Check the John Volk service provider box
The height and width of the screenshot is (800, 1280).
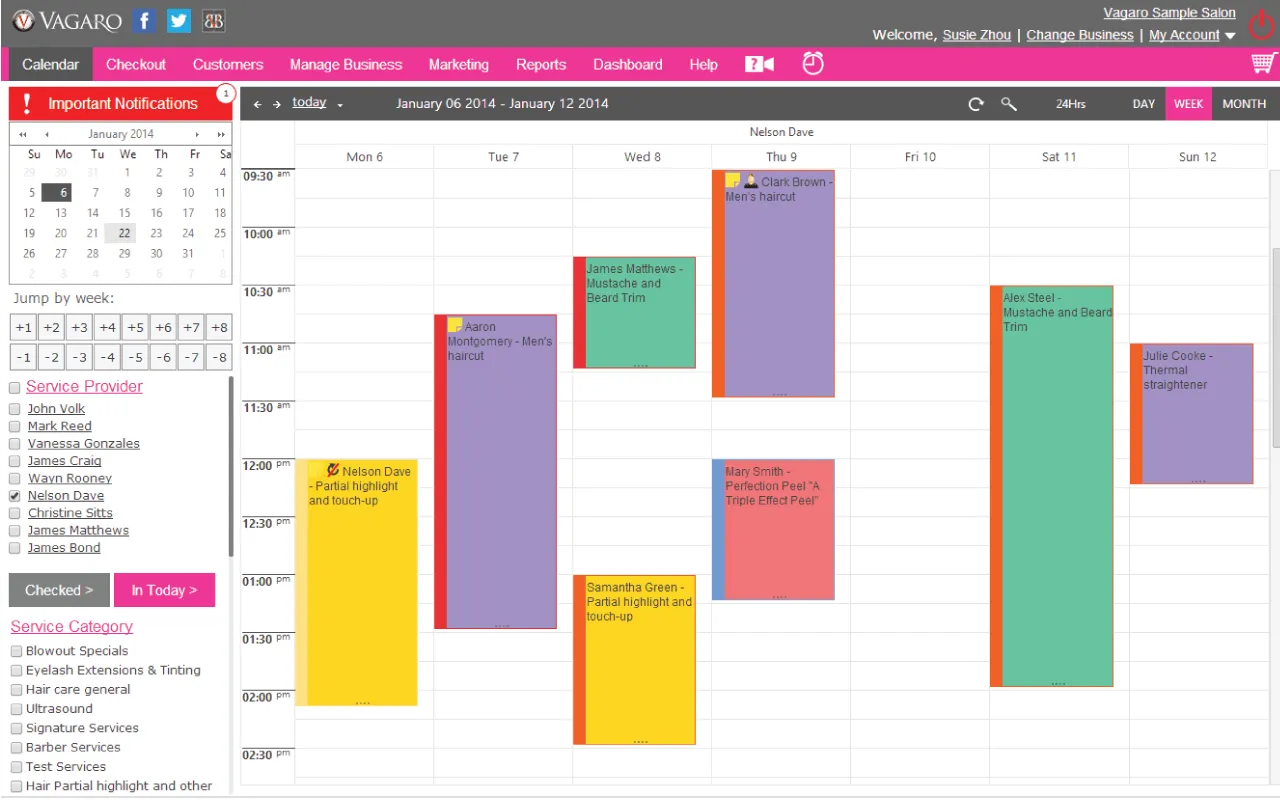pyautogui.click(x=15, y=409)
